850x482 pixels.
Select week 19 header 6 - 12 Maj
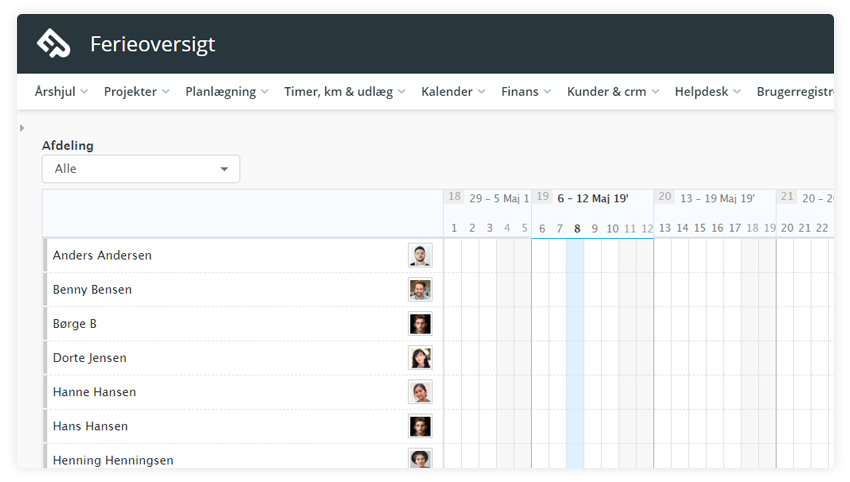593,198
